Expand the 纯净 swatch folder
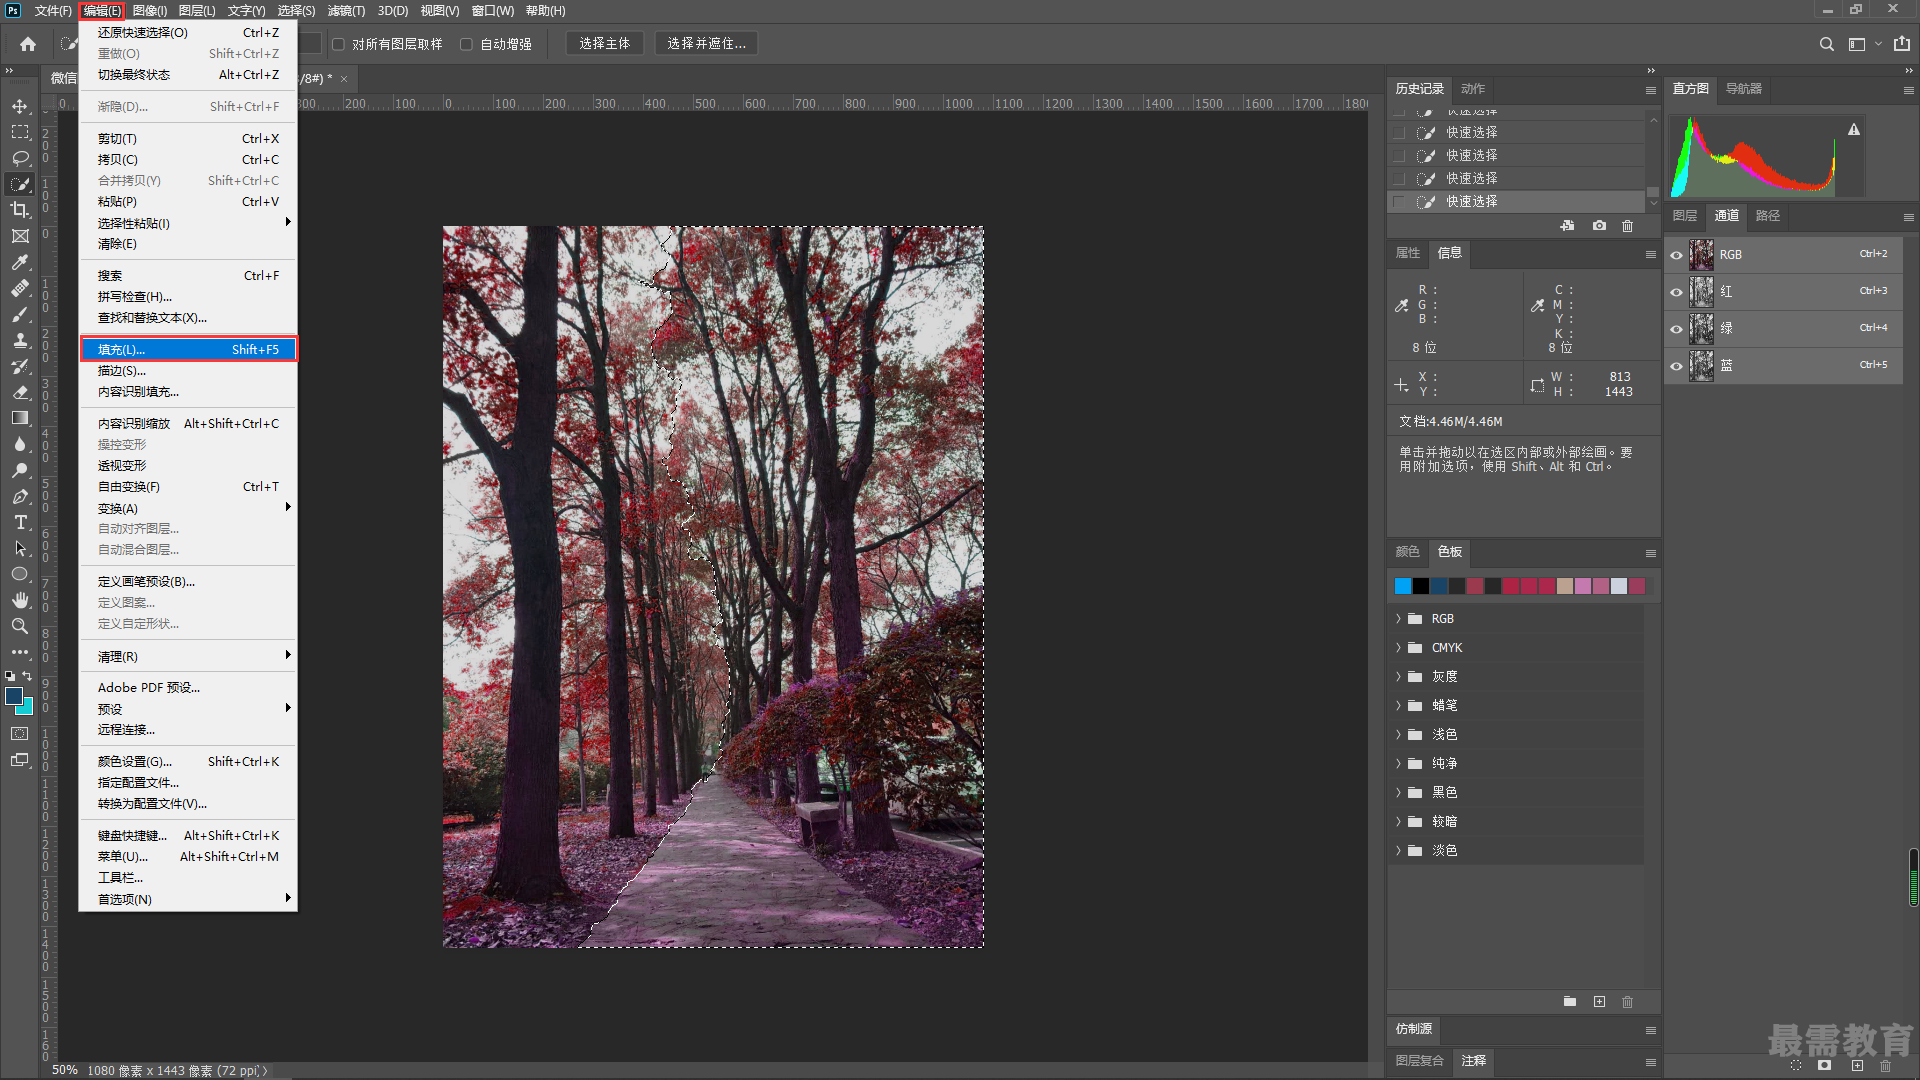 (1399, 764)
